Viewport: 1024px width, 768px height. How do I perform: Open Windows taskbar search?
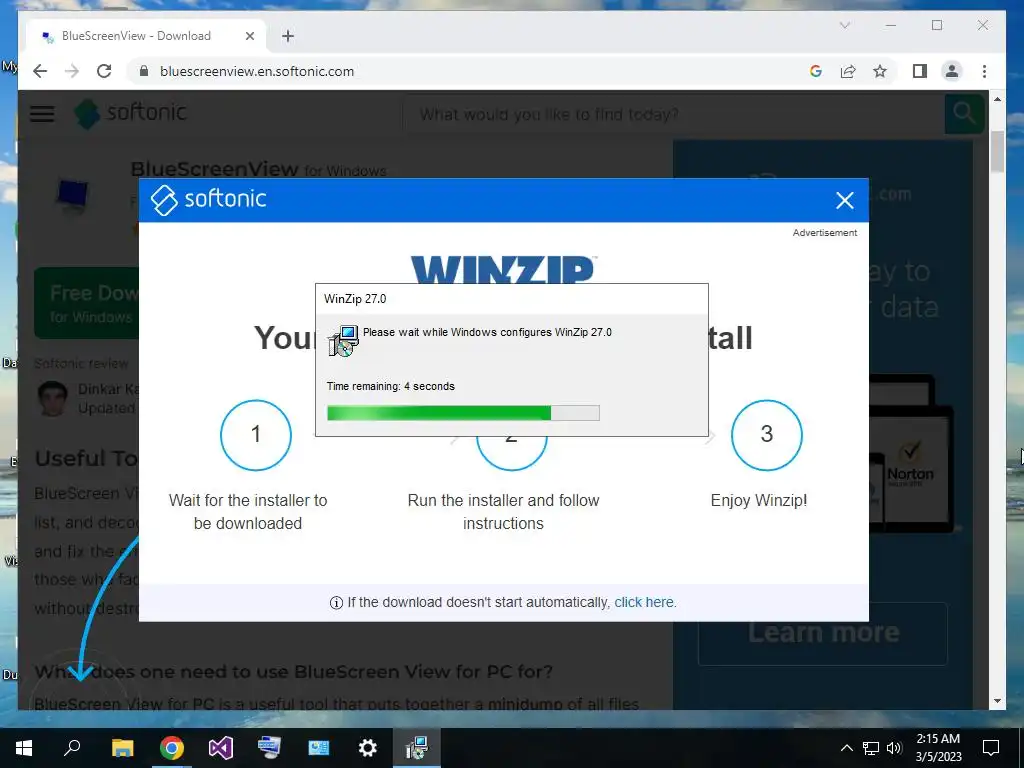[x=72, y=748]
